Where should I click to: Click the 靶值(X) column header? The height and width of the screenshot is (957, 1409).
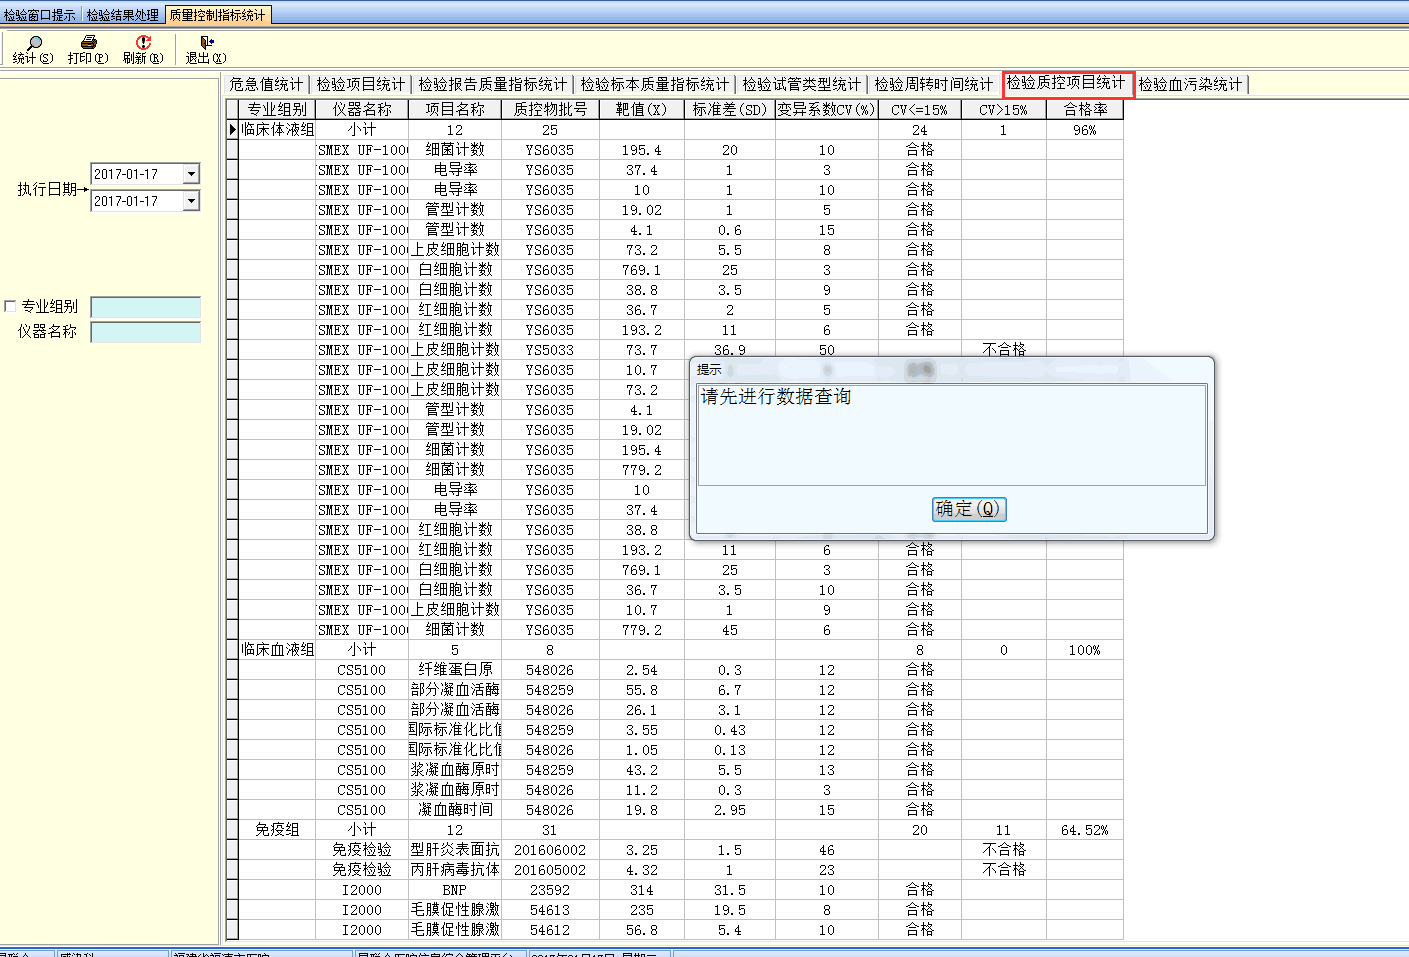pyautogui.click(x=642, y=110)
